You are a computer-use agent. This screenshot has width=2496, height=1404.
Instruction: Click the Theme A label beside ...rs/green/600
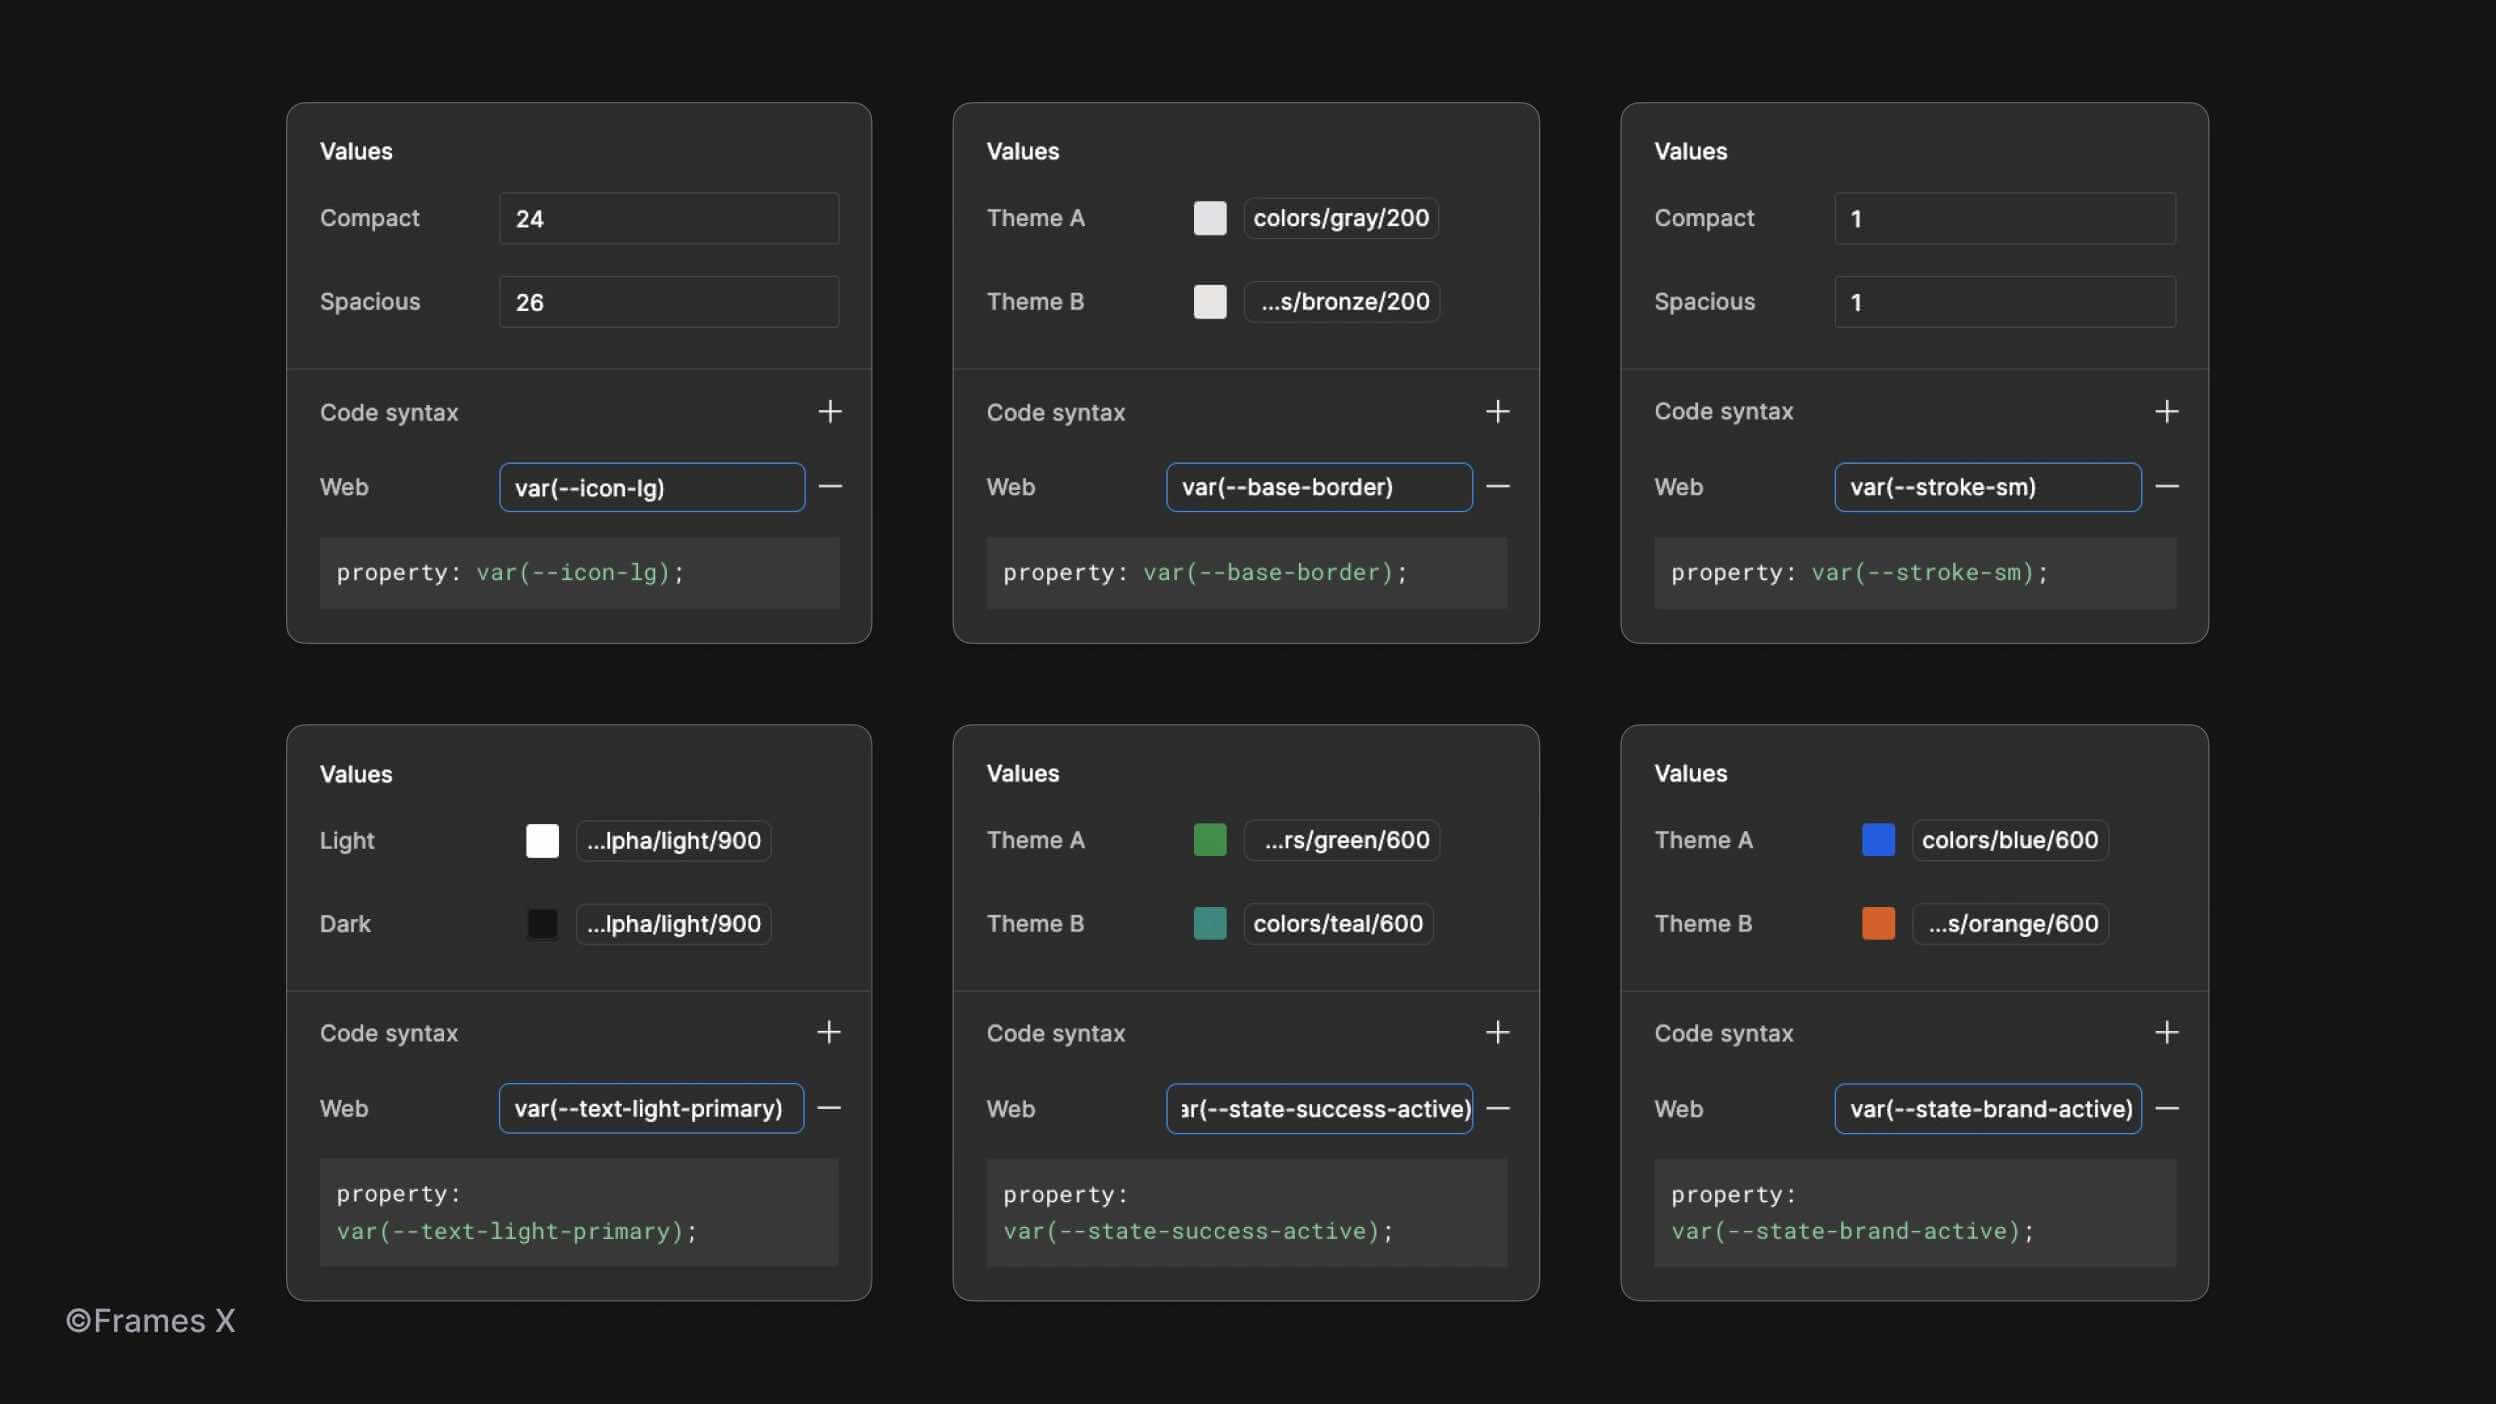(x=1035, y=840)
